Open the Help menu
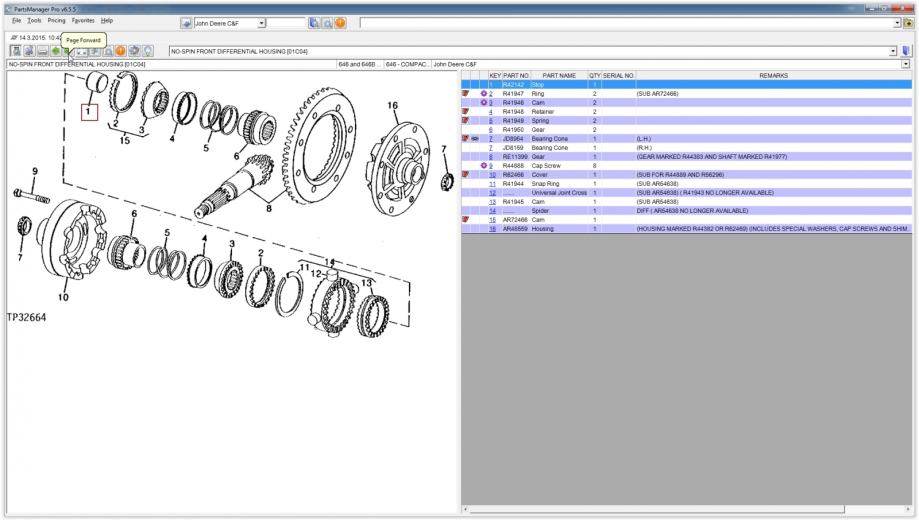 107,21
